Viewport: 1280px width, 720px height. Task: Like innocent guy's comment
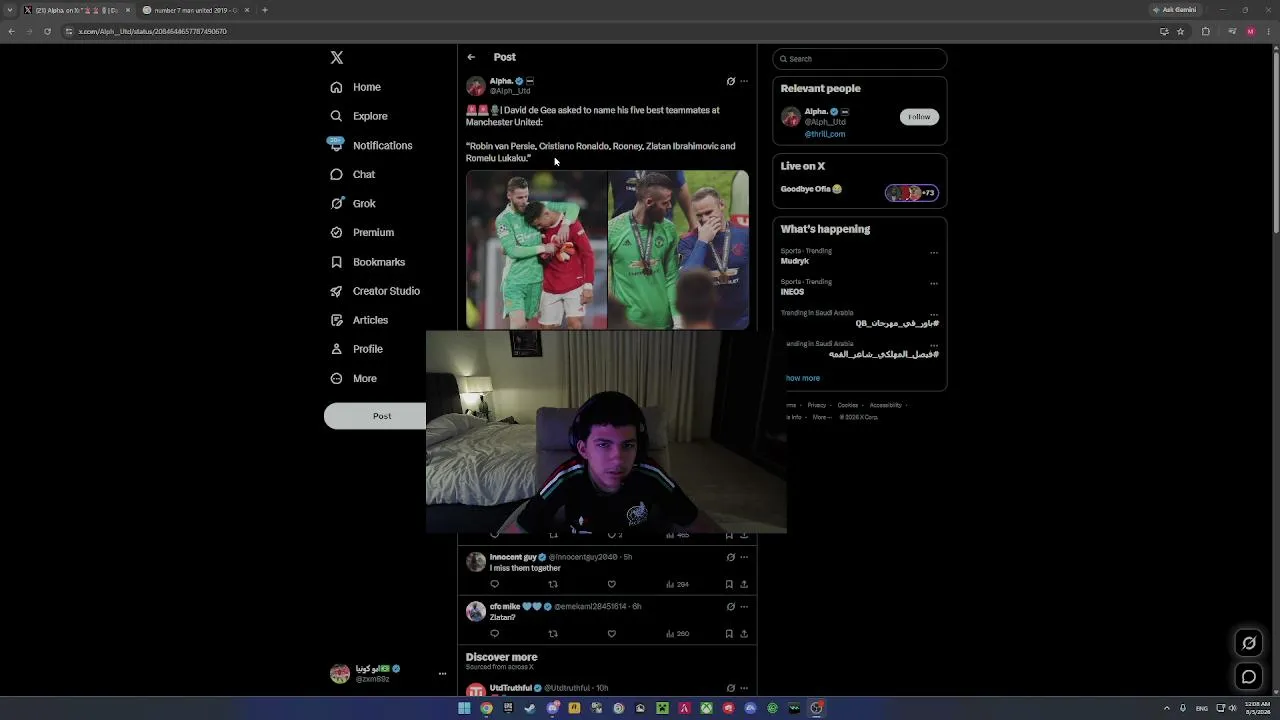611,584
